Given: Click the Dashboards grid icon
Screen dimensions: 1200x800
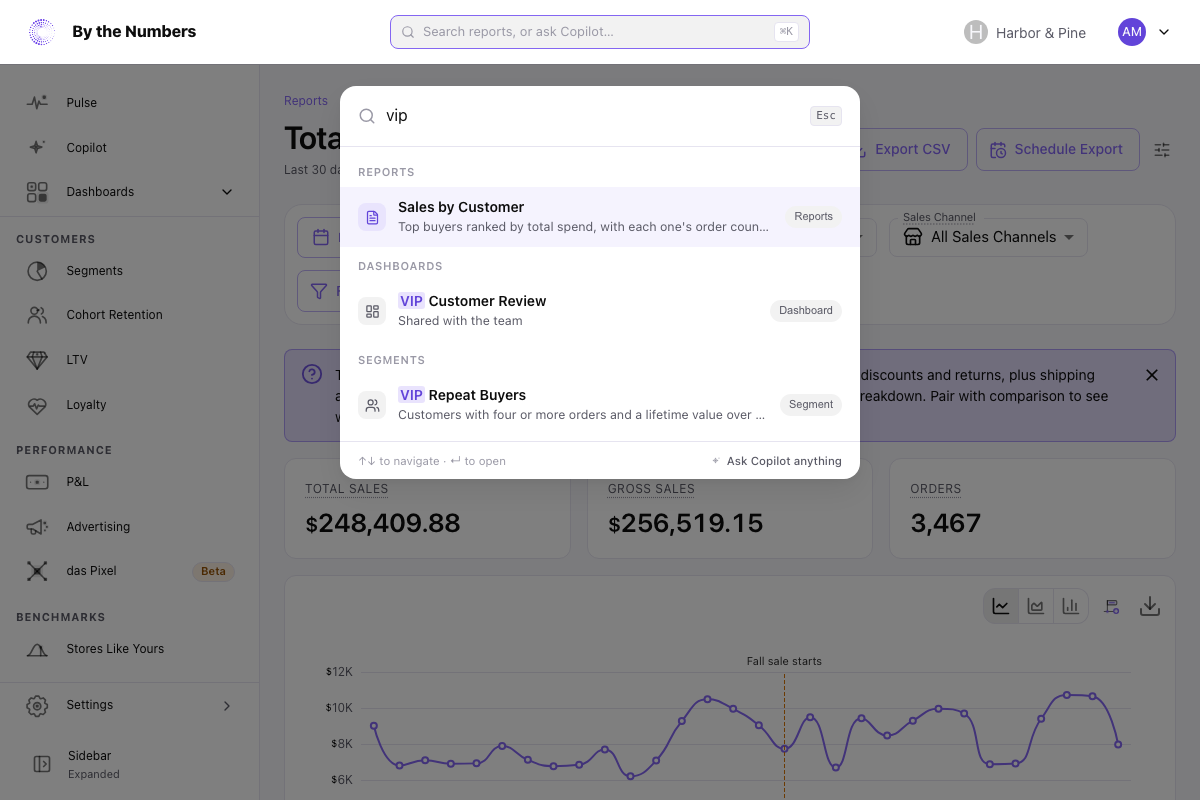Looking at the screenshot, I should tap(37, 192).
